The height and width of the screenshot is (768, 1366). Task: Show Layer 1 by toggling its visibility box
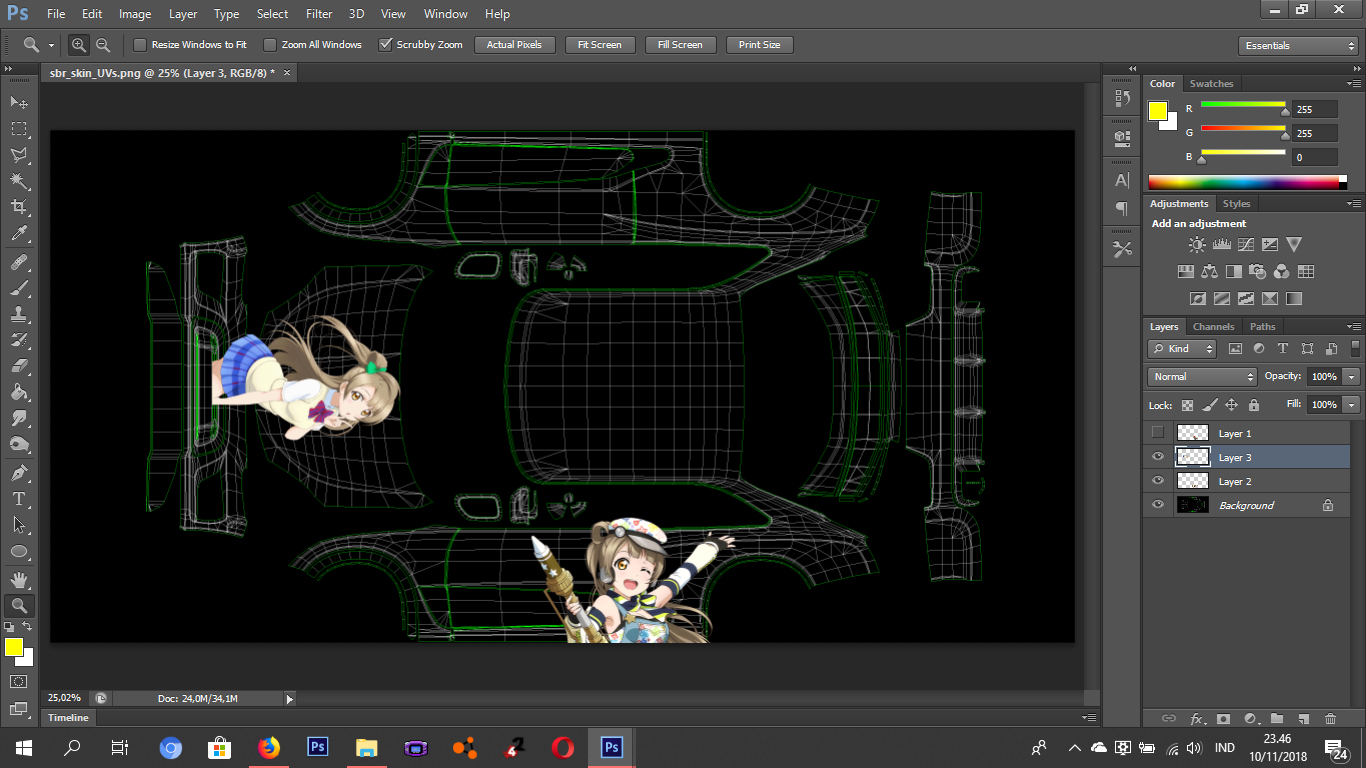(1158, 433)
